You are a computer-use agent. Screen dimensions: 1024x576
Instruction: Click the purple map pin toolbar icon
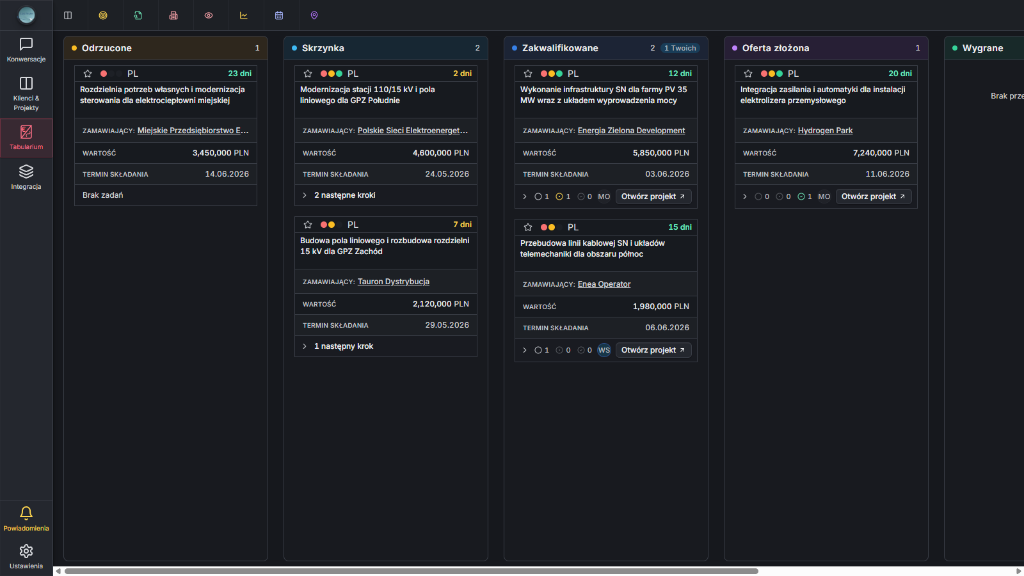[x=314, y=15]
